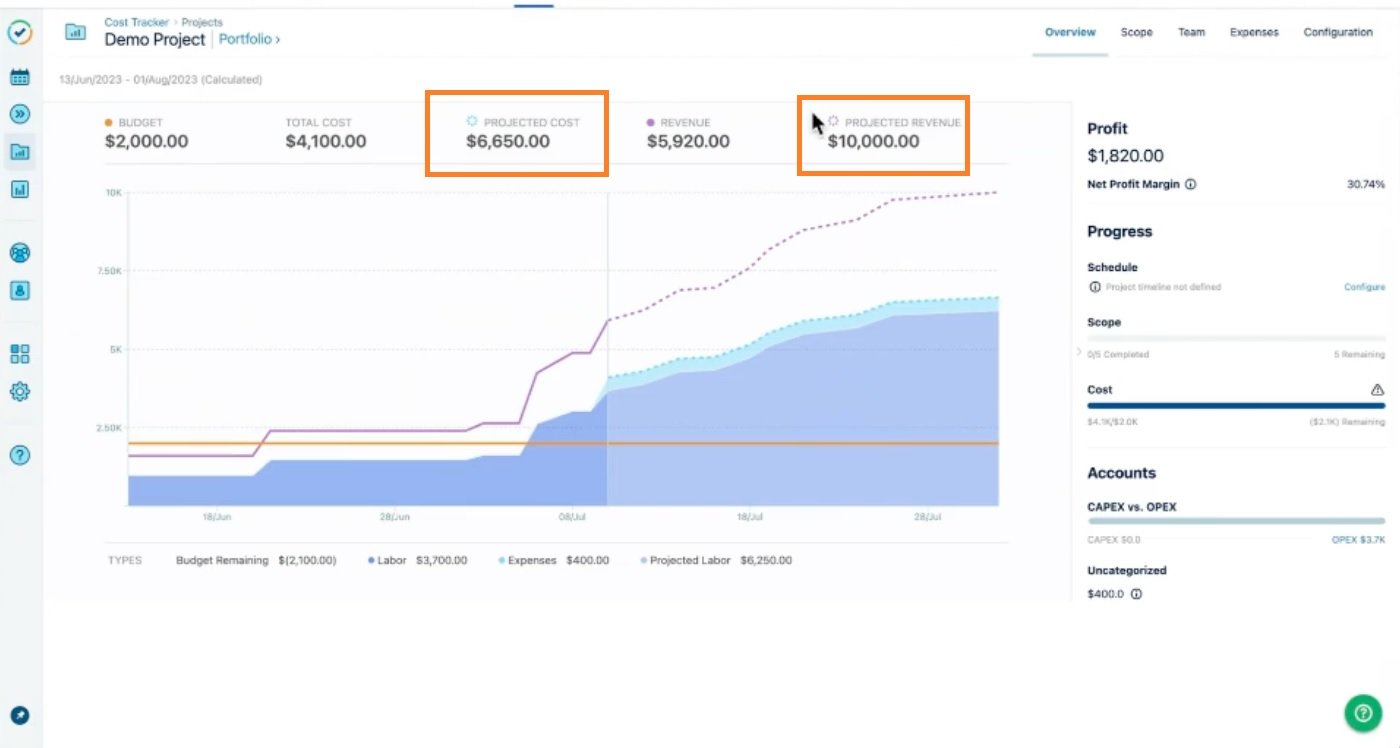This screenshot has height=748, width=1400.
Task: Toggle the Labor legend item
Action: [x=417, y=561]
